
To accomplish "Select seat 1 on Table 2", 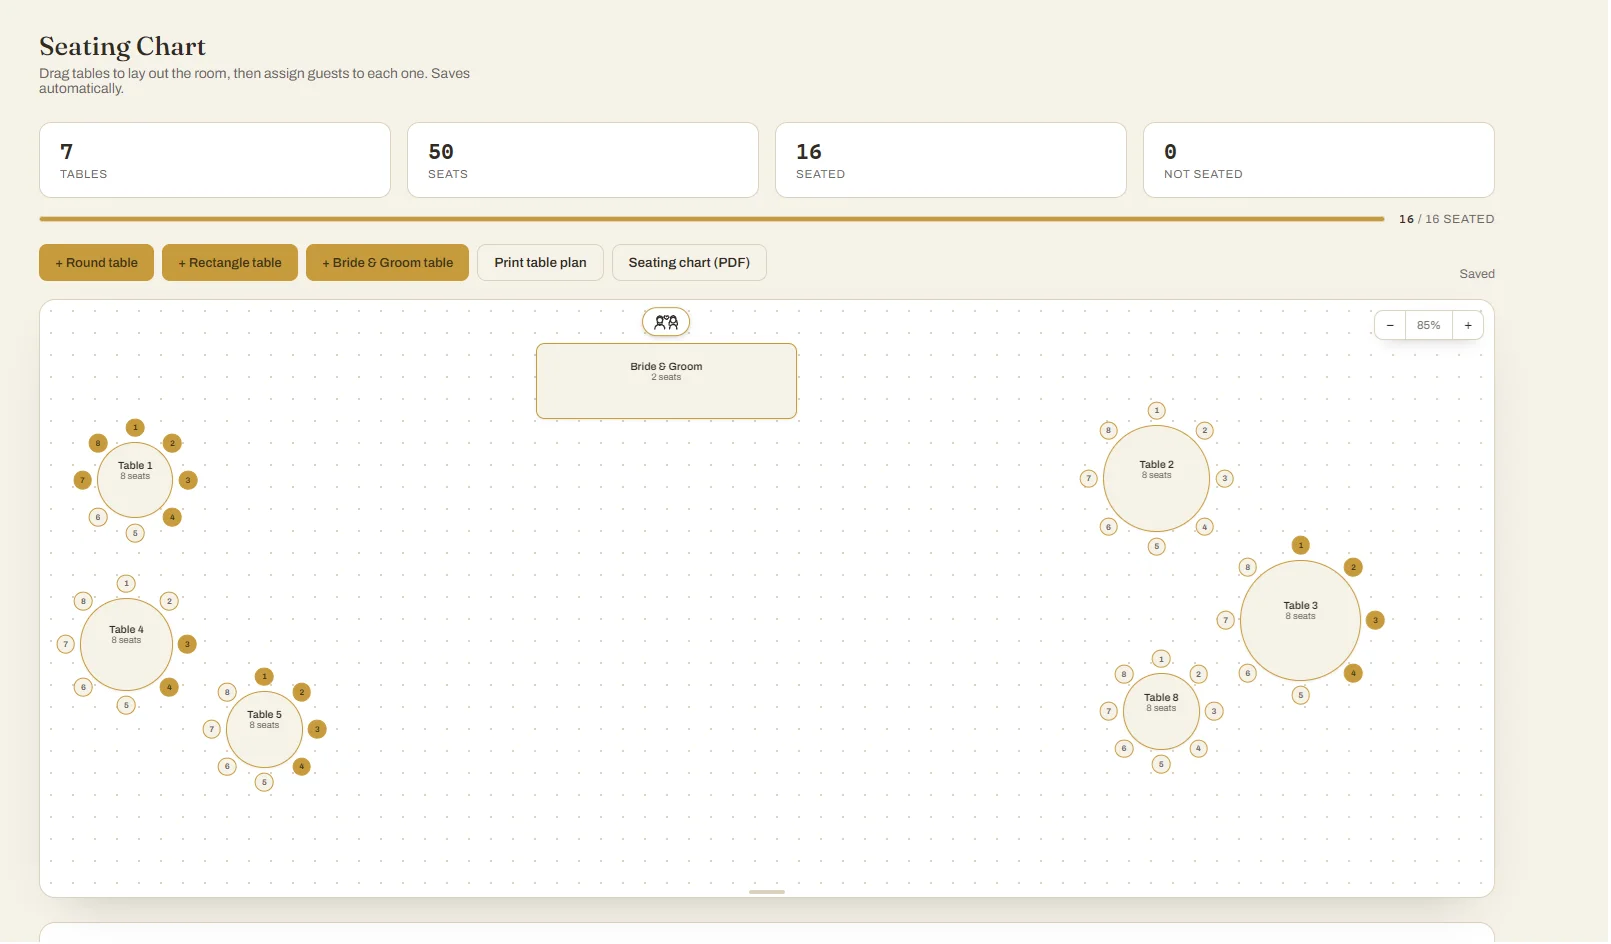I will (x=1158, y=411).
